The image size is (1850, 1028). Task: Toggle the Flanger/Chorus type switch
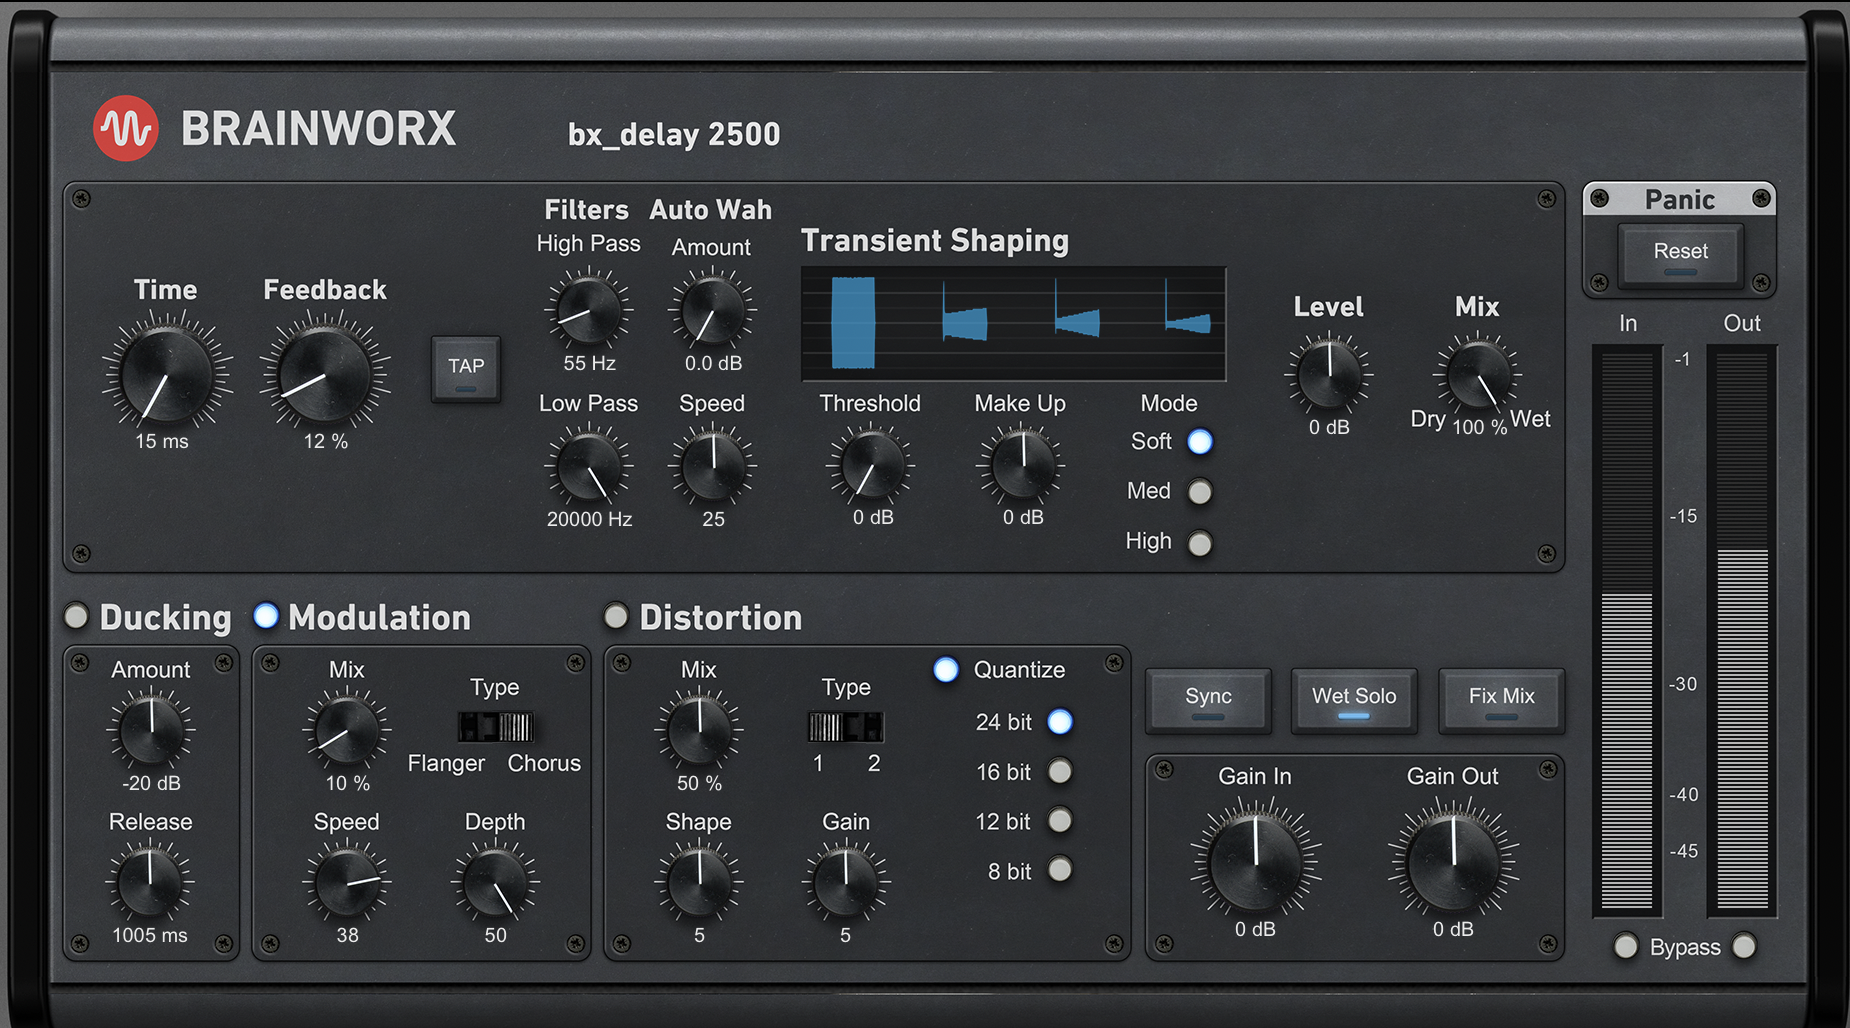(496, 727)
